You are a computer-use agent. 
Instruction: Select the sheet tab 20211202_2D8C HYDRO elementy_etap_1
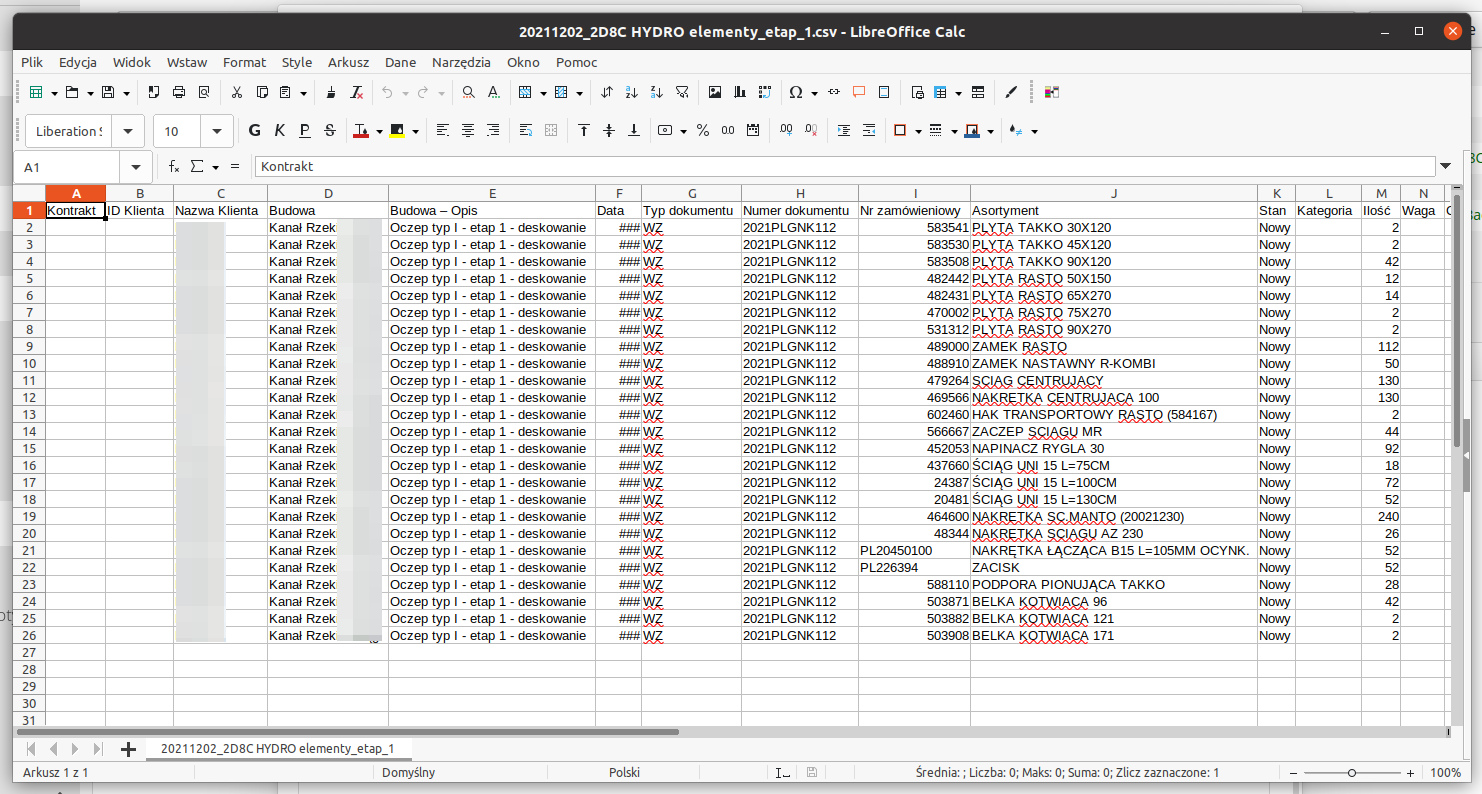pos(277,748)
